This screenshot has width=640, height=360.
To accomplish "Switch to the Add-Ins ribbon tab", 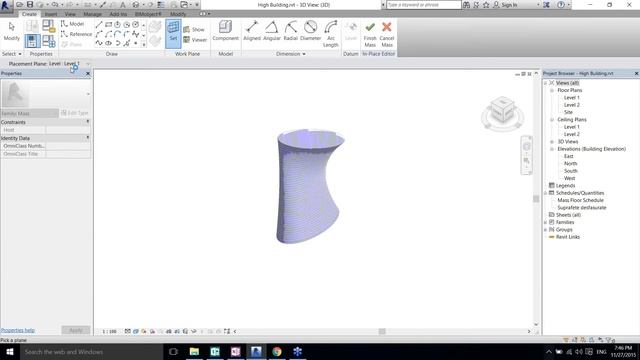I will (x=118, y=14).
